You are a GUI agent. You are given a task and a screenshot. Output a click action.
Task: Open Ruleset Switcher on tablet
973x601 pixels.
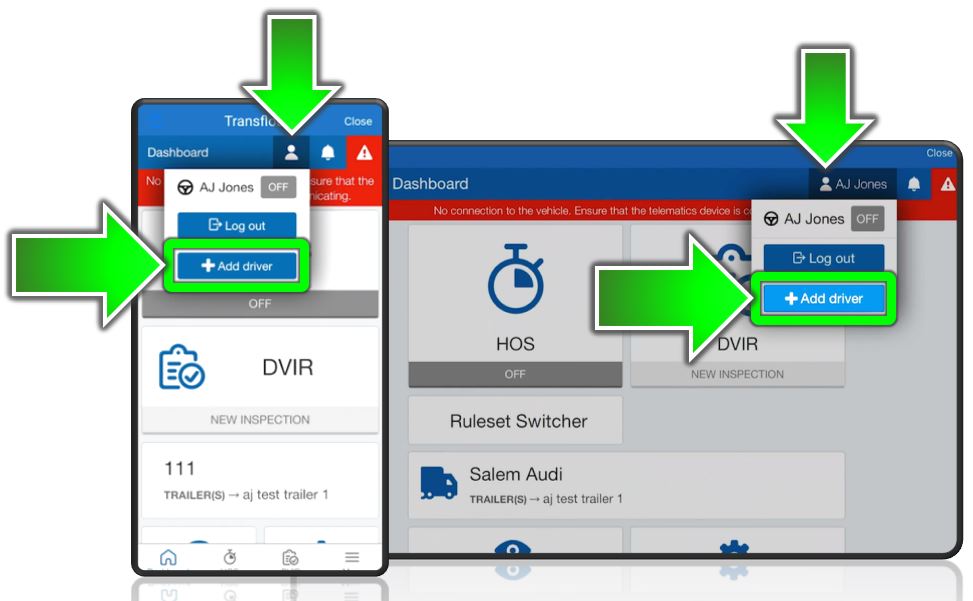coord(515,421)
